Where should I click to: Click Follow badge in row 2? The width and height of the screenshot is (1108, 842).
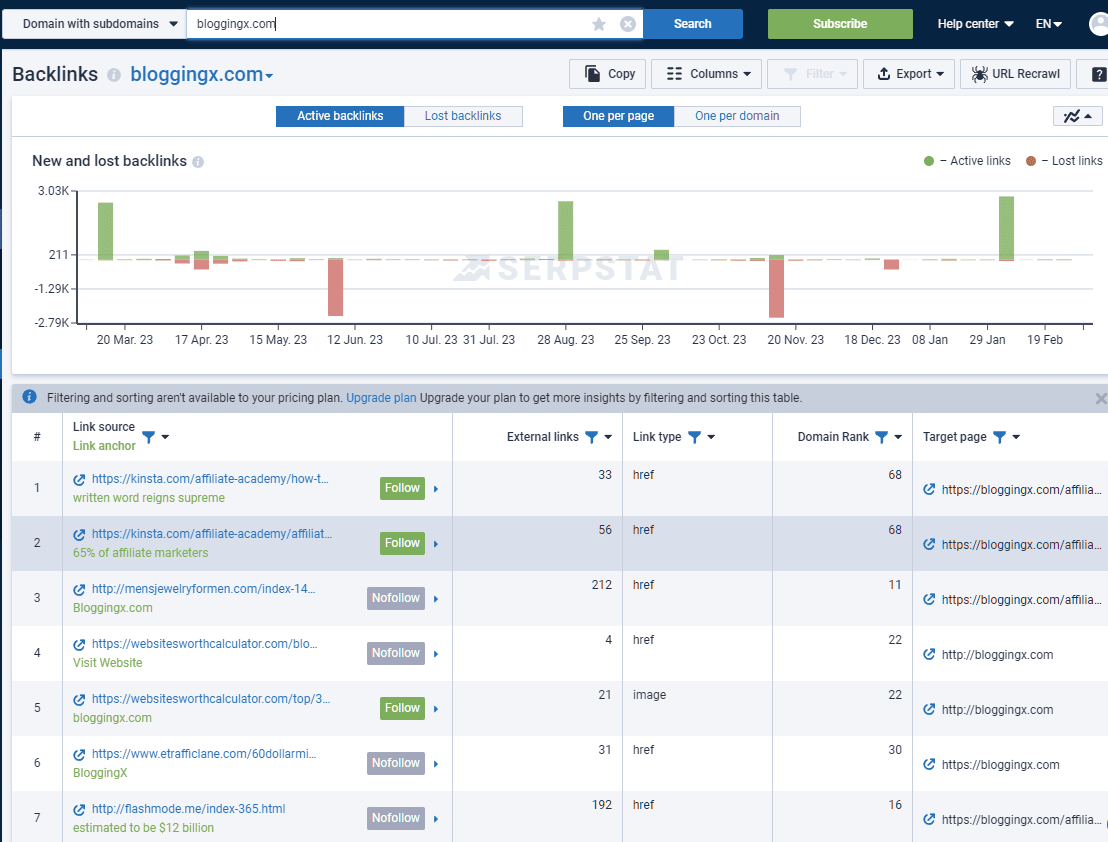(402, 543)
